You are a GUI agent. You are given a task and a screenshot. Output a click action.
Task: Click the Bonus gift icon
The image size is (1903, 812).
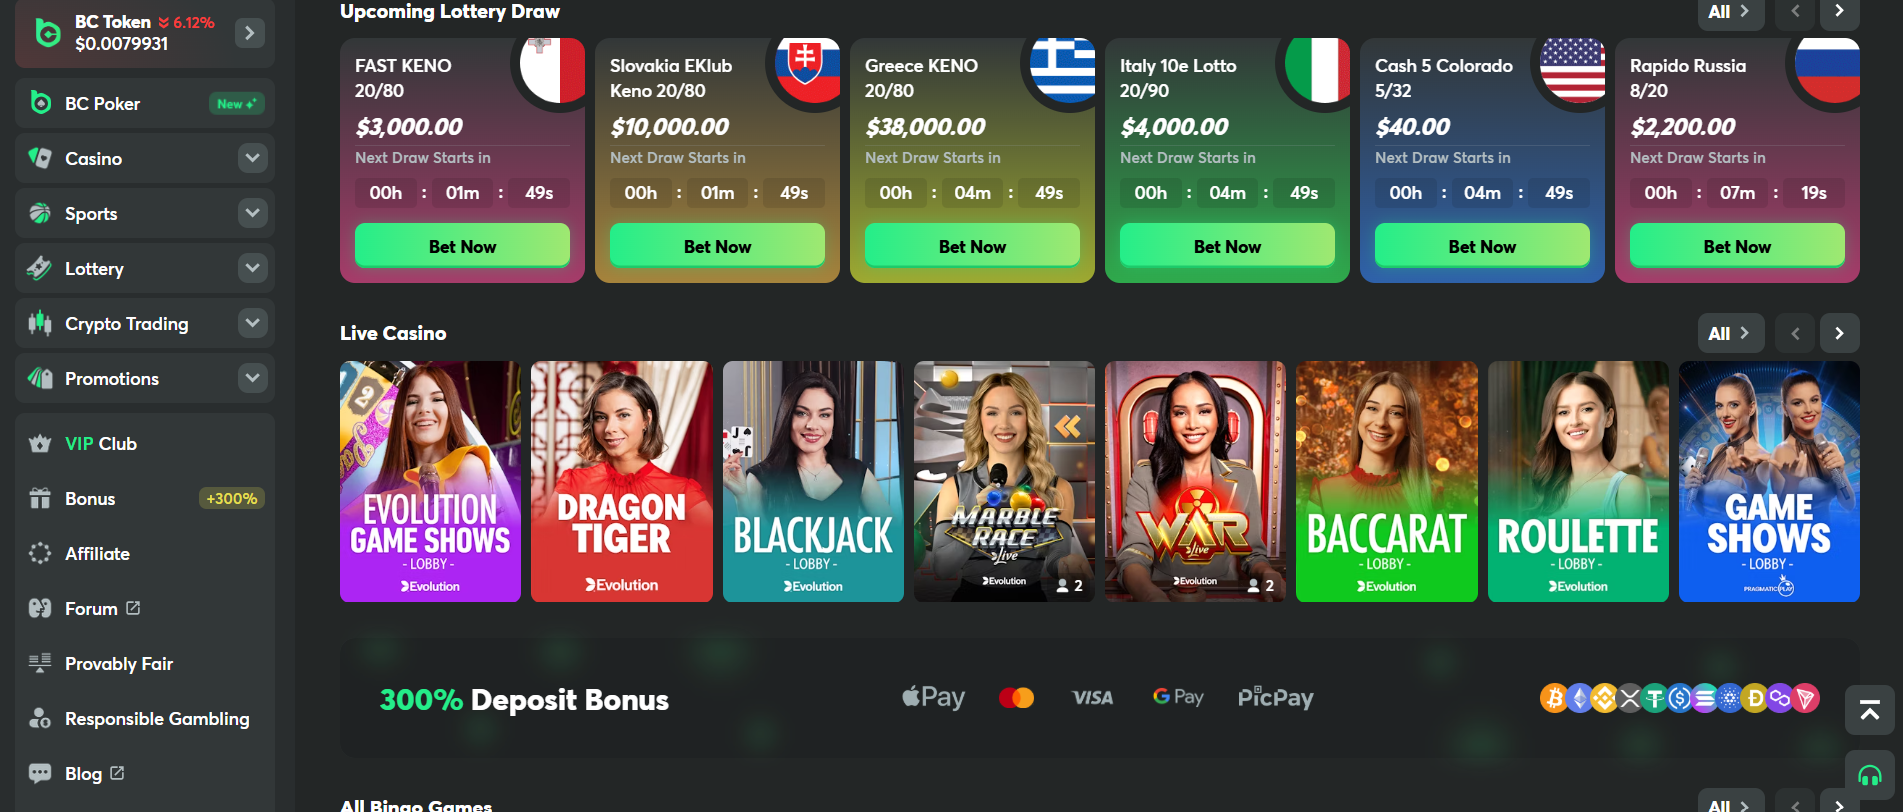40,499
